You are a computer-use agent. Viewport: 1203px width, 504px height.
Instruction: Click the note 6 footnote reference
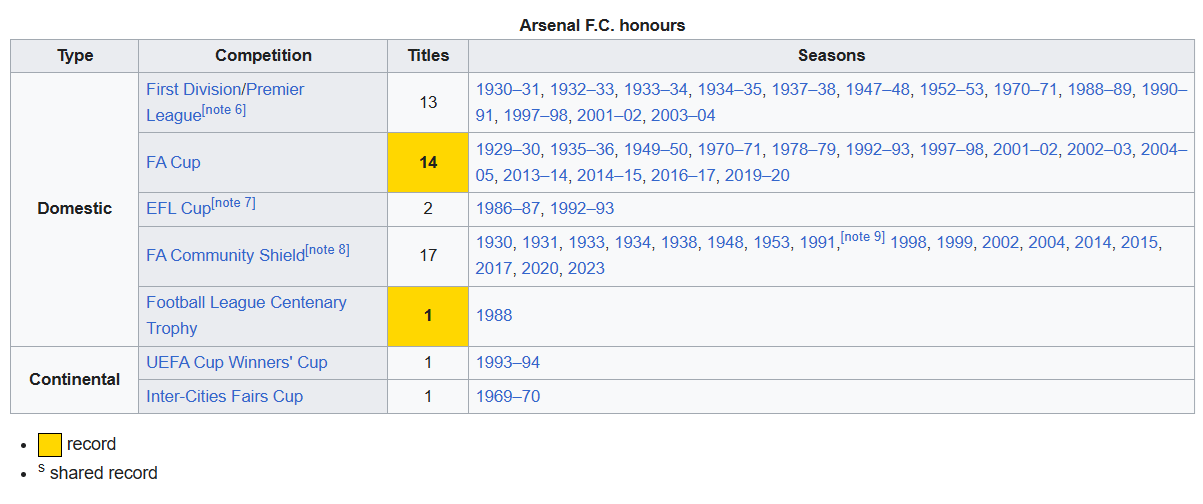(x=224, y=109)
